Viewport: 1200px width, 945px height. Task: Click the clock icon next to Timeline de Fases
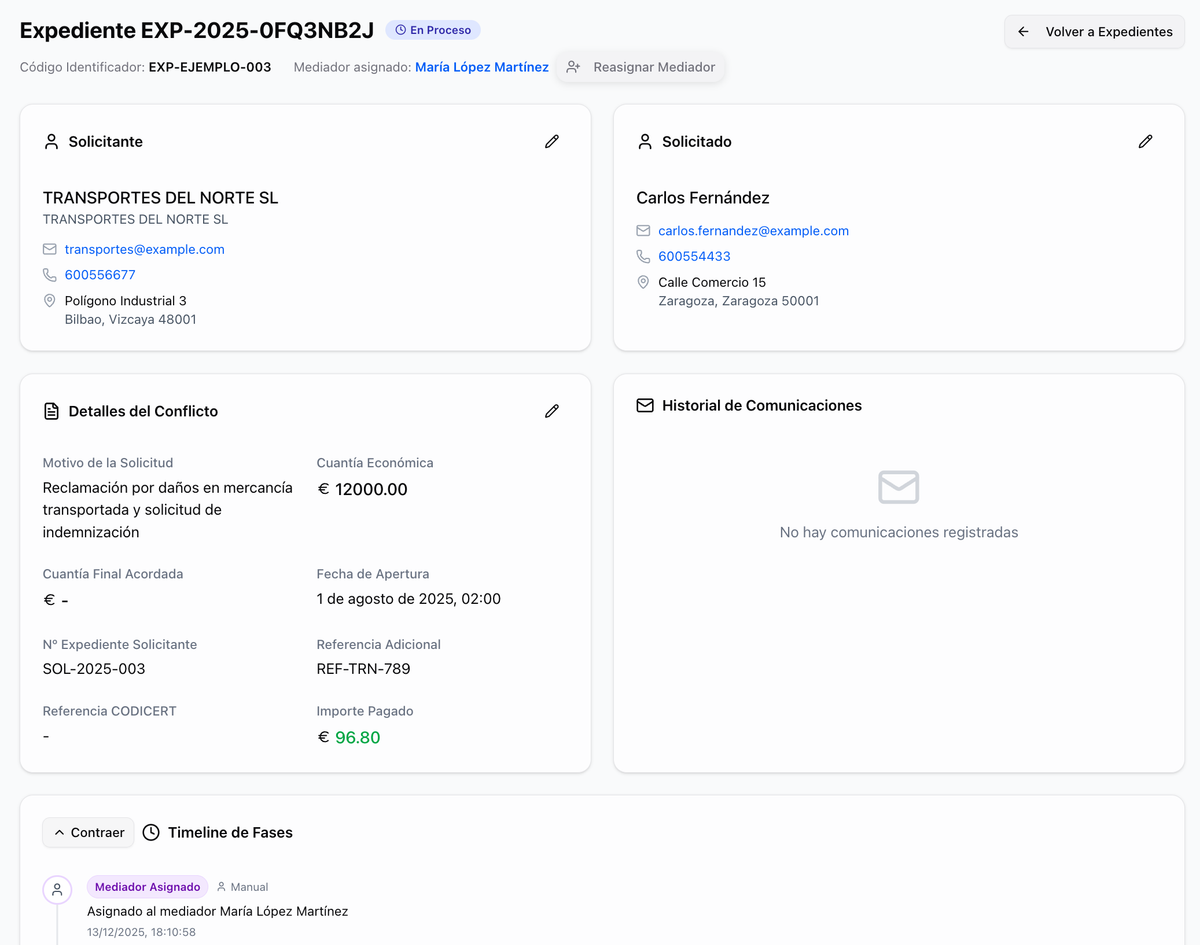coord(151,832)
